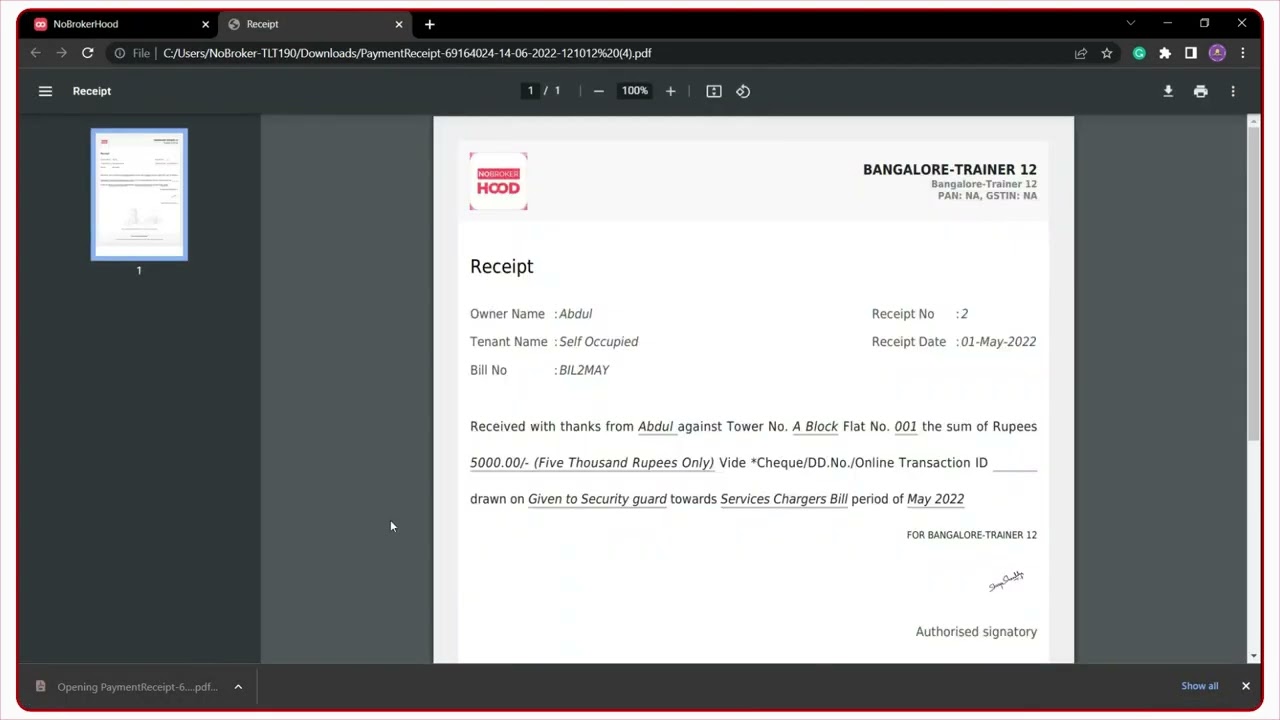Click the NoBrokerHood logo in receipt
The width and height of the screenshot is (1280, 720).
pos(498,181)
